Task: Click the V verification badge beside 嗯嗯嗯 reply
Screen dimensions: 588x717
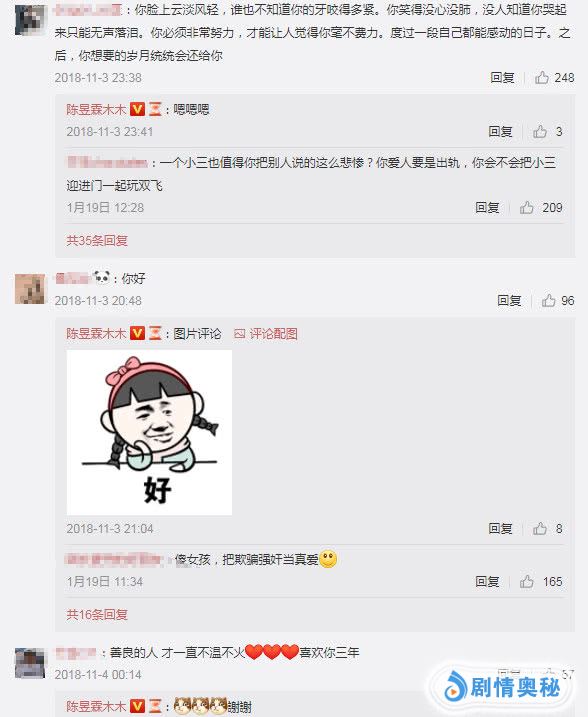Action: [137, 109]
